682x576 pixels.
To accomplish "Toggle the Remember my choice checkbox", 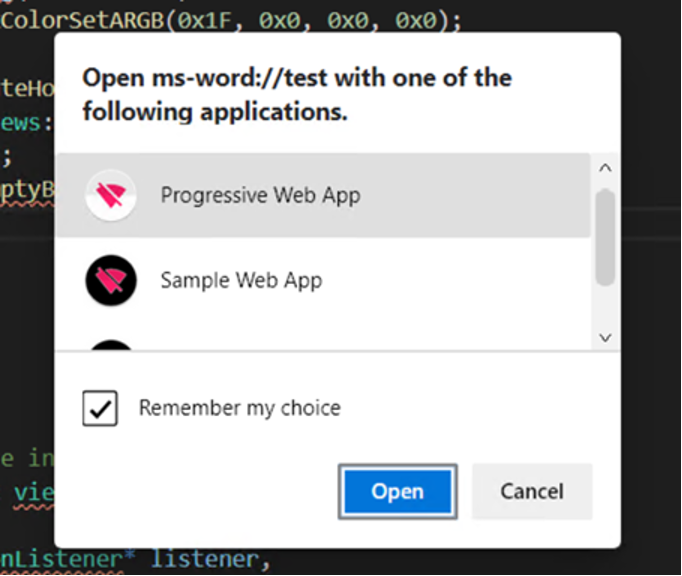I will 100,408.
